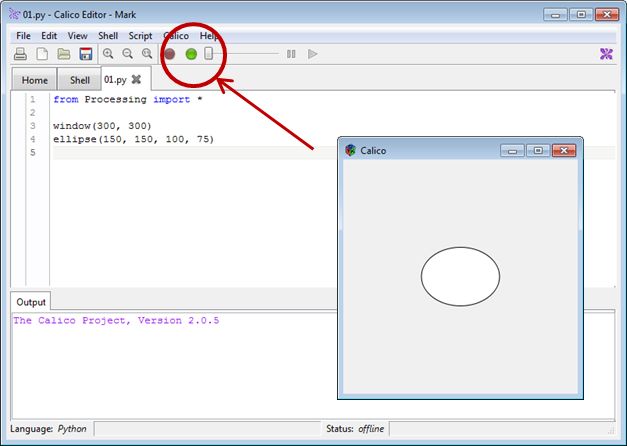627x446 pixels.
Task: Click the drawn ellipse in Calico window
Action: point(460,276)
